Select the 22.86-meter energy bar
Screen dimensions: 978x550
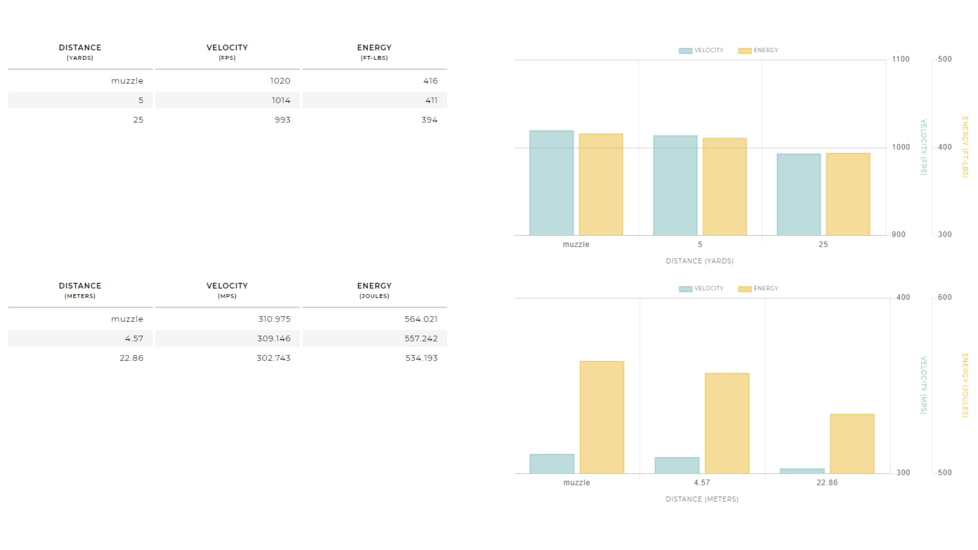(x=851, y=443)
